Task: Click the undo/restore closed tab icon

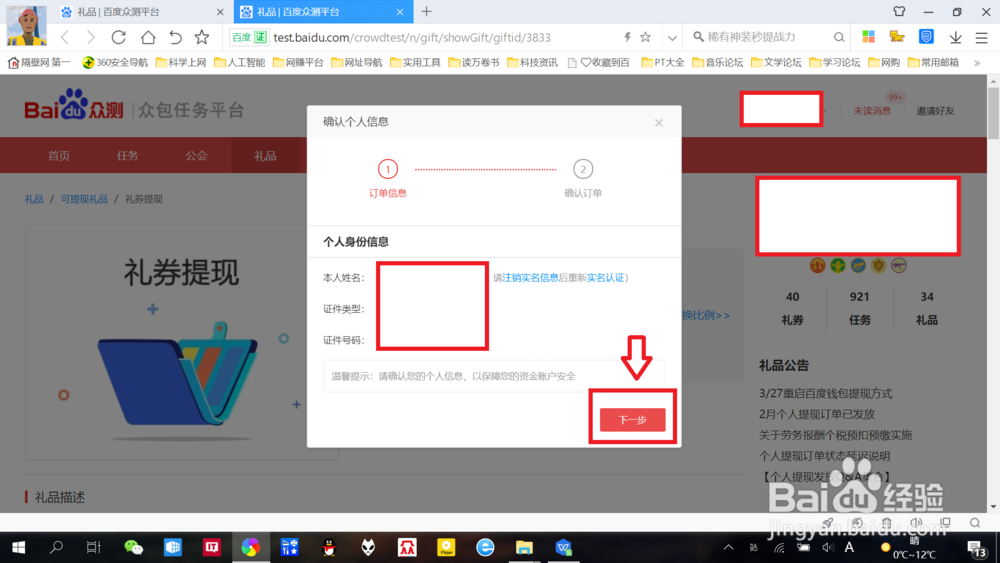Action: coord(175,38)
